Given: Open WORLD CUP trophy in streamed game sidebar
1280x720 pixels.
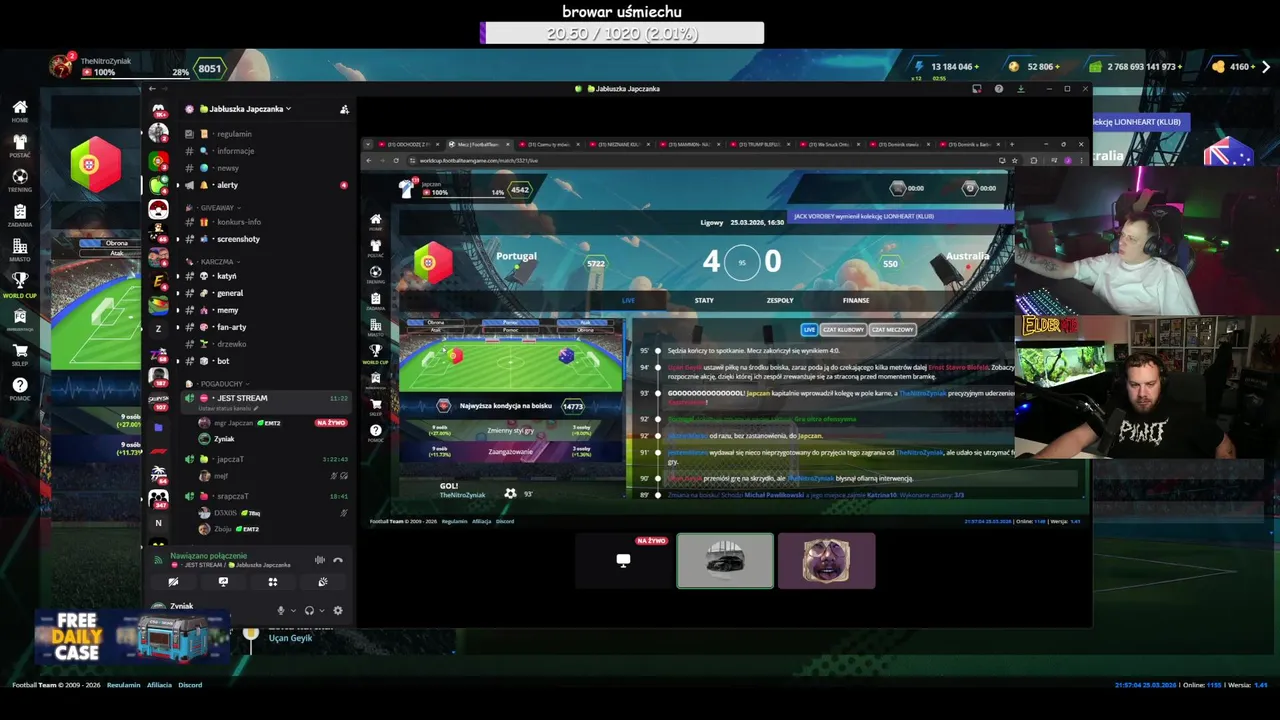Looking at the screenshot, I should pyautogui.click(x=375, y=352).
